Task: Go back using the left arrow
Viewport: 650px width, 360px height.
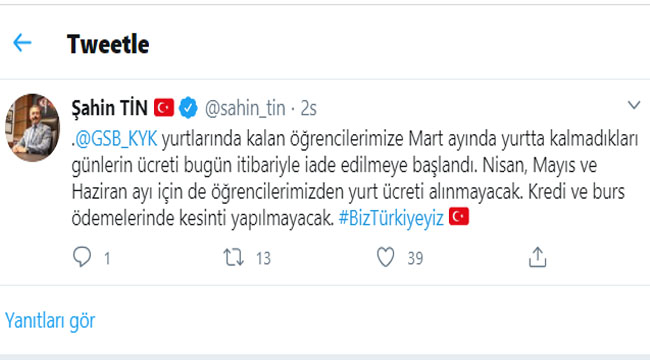Action: point(22,43)
